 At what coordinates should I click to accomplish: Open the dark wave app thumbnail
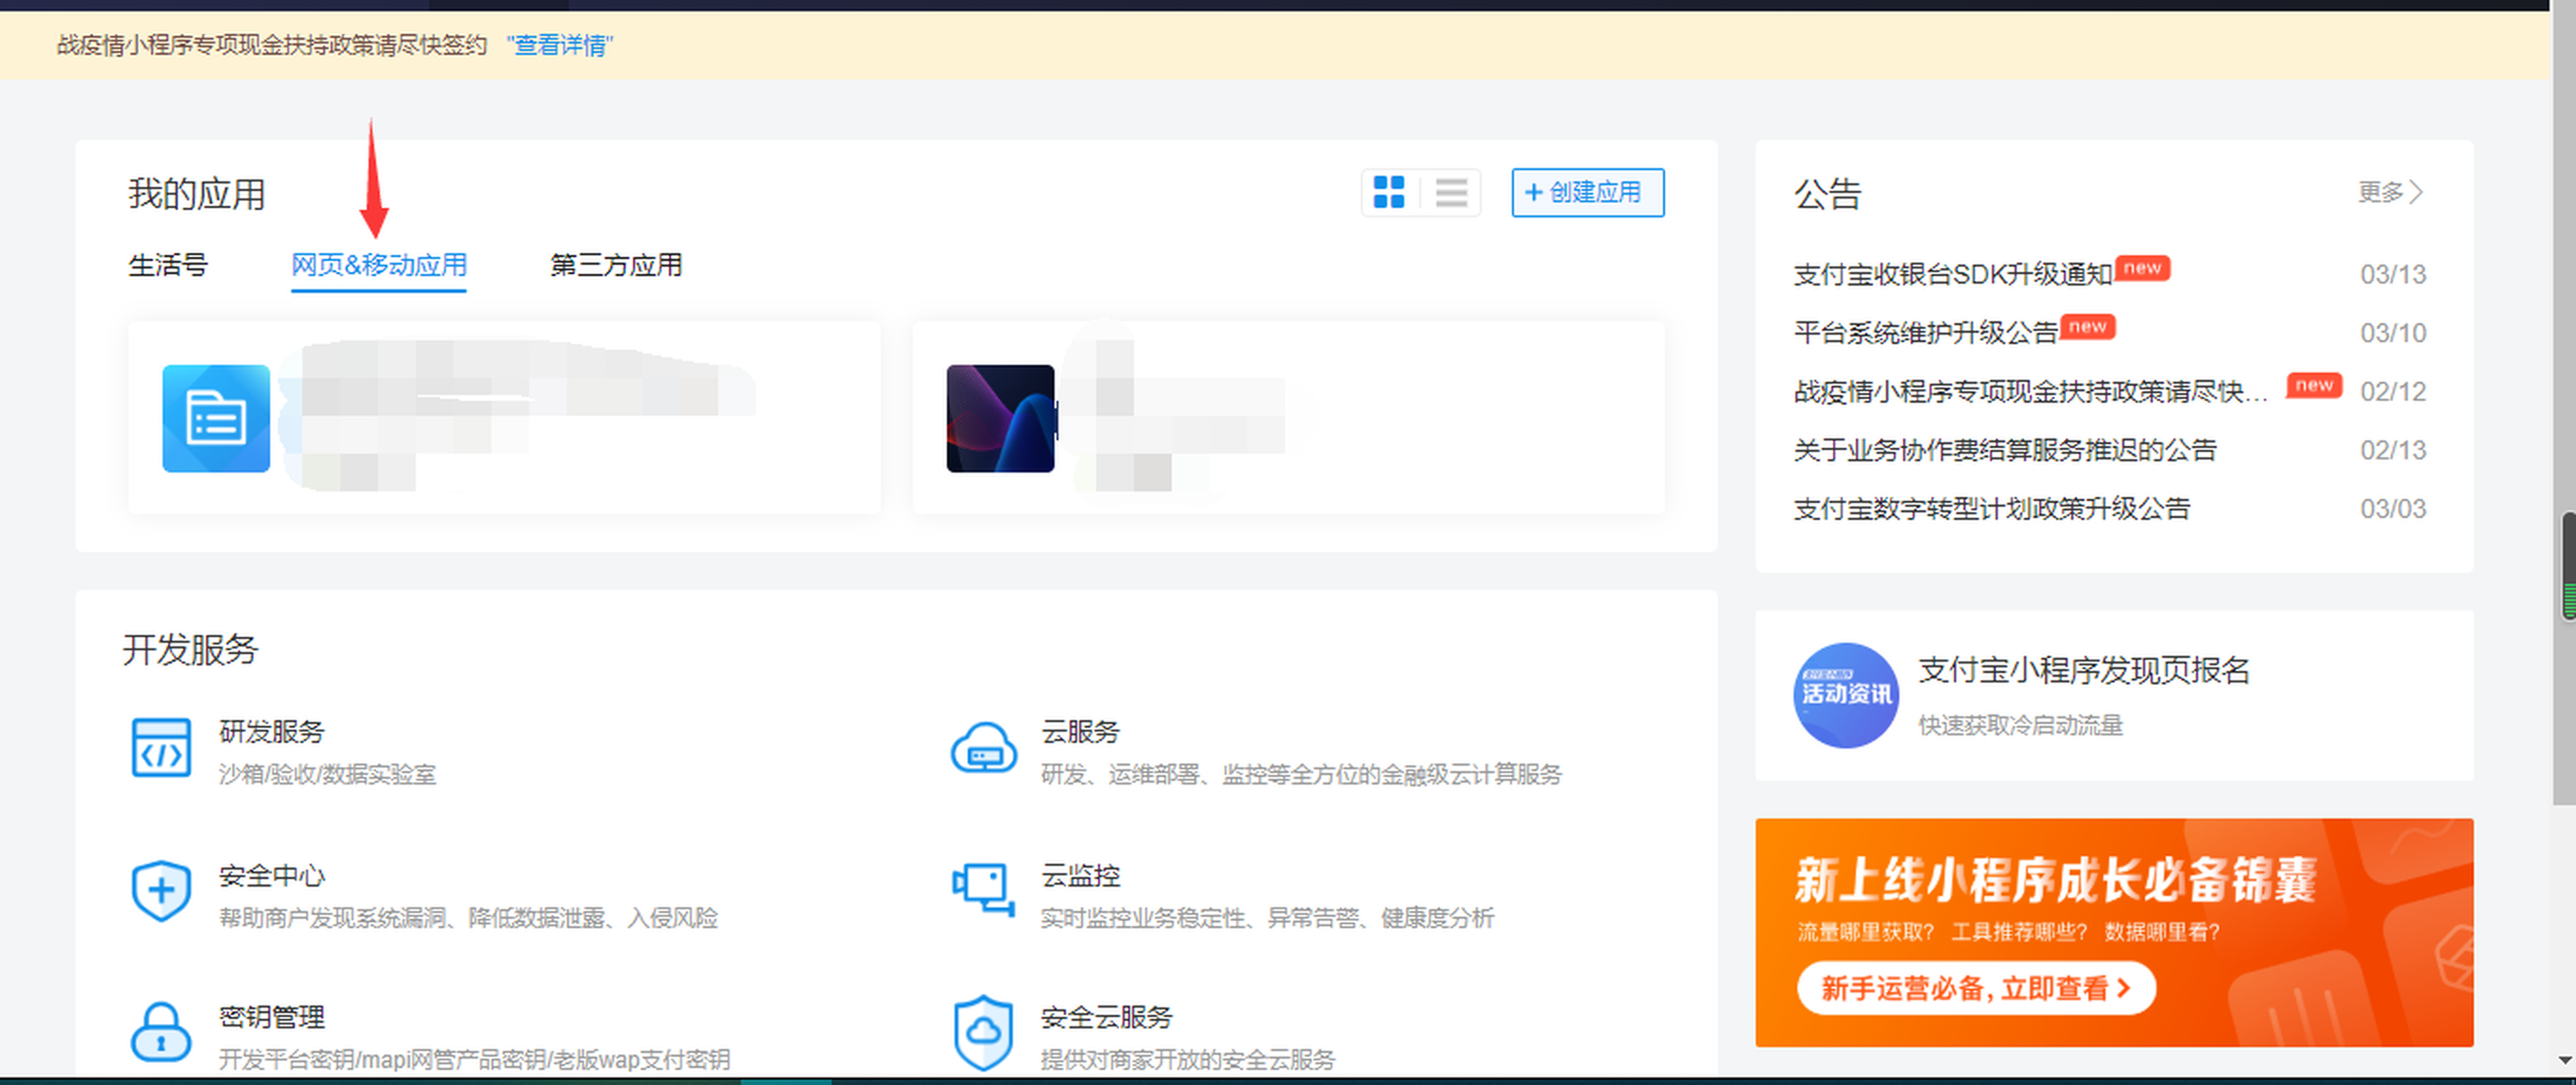coord(1000,418)
